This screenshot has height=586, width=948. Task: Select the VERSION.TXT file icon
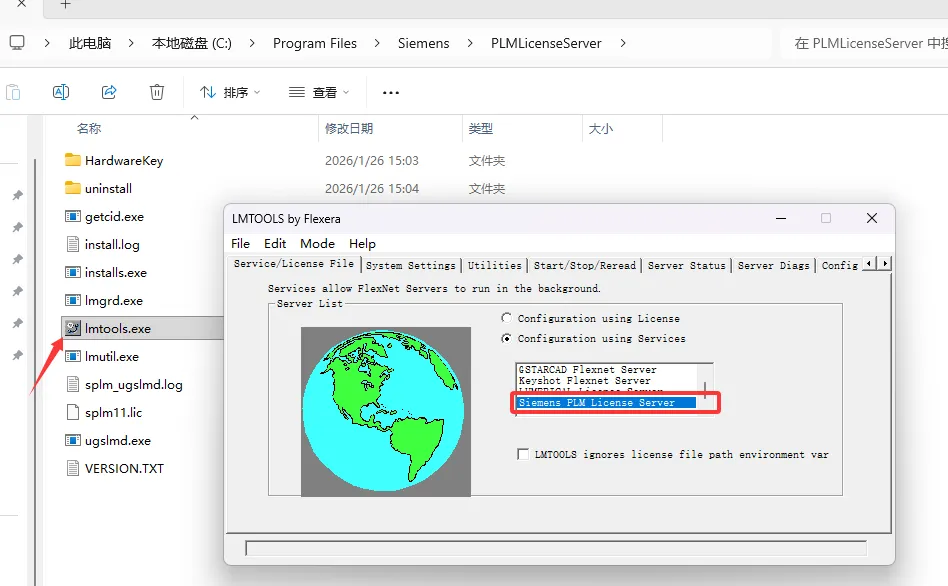tap(73, 468)
